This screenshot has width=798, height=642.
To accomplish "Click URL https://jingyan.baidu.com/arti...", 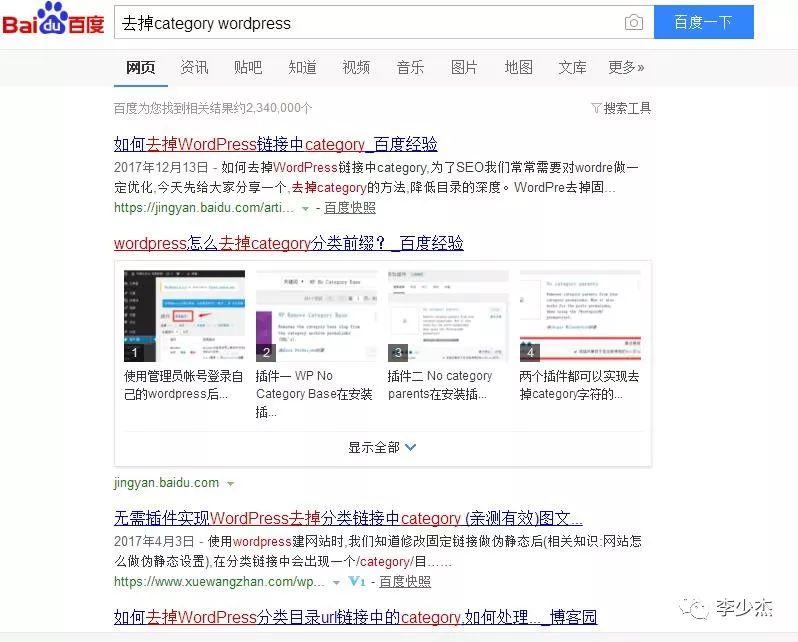I will click(204, 208).
